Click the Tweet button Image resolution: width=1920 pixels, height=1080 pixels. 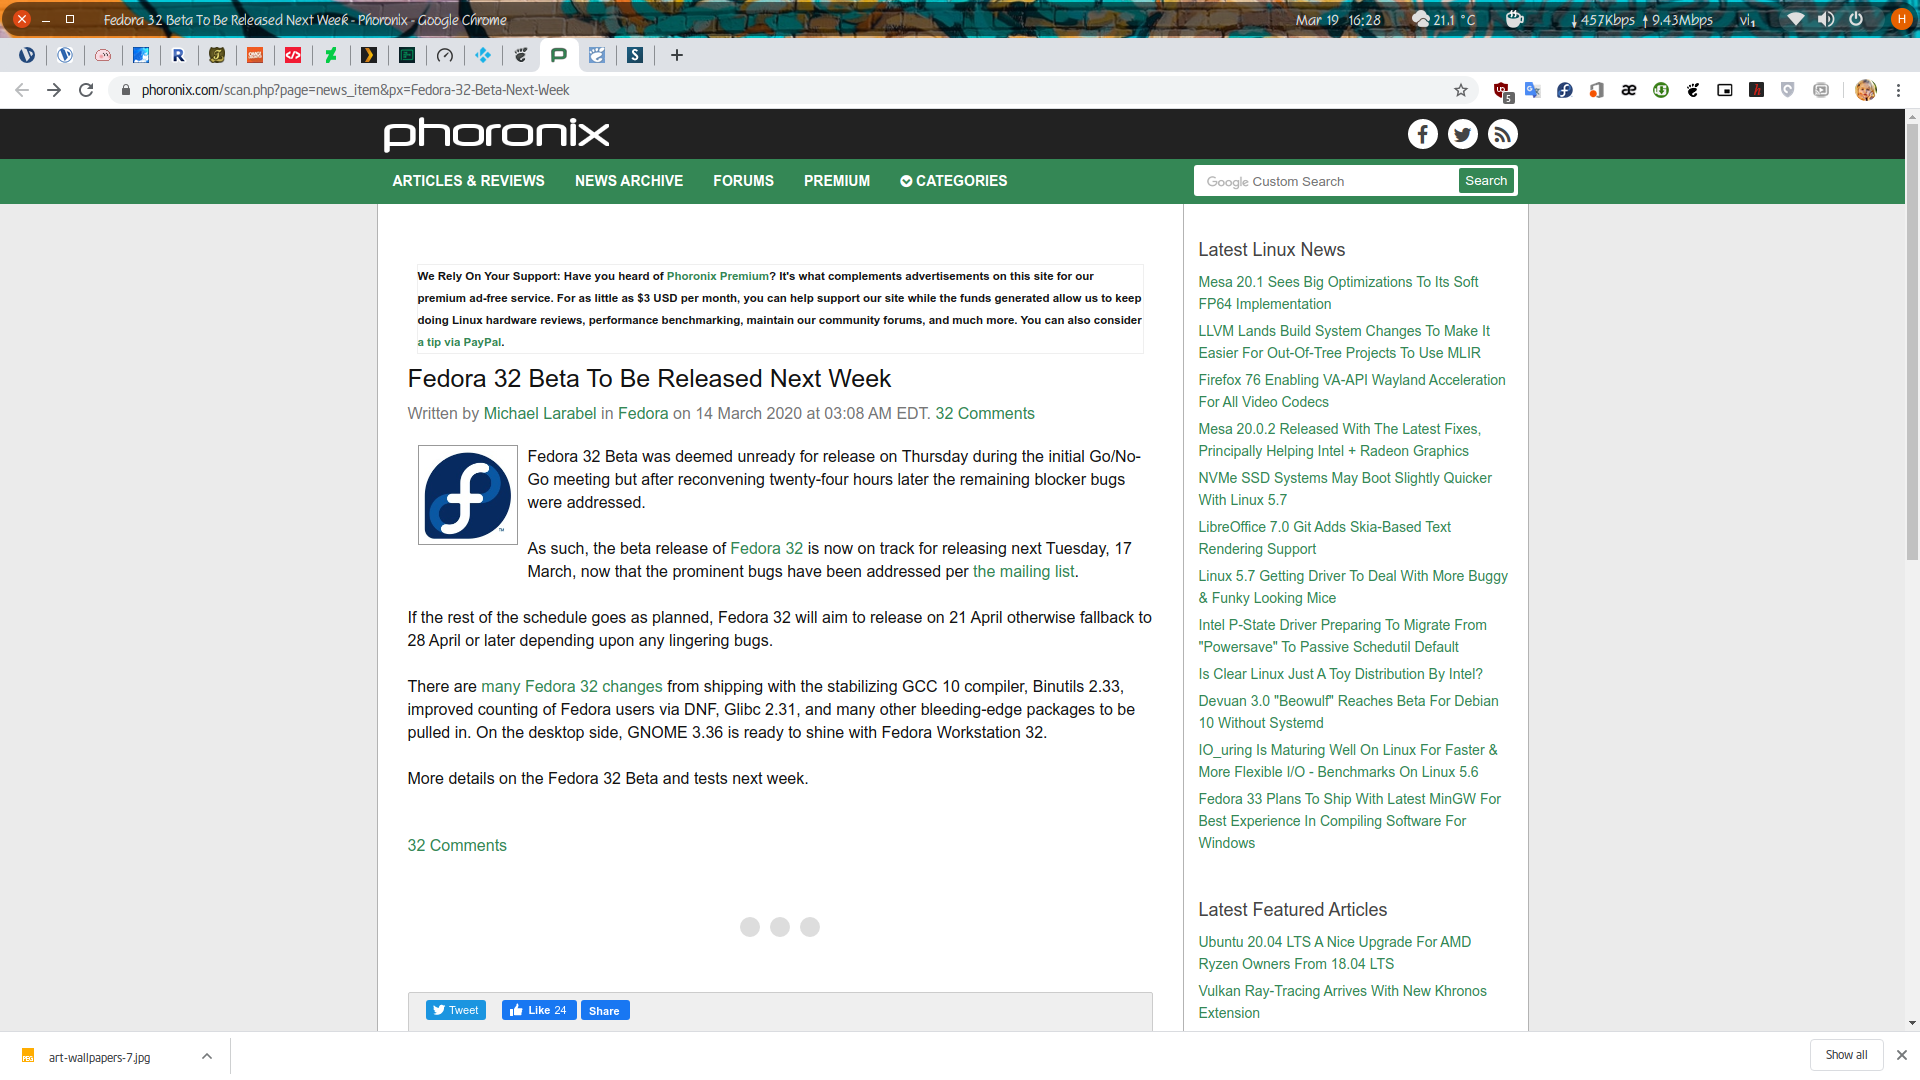click(x=456, y=1010)
